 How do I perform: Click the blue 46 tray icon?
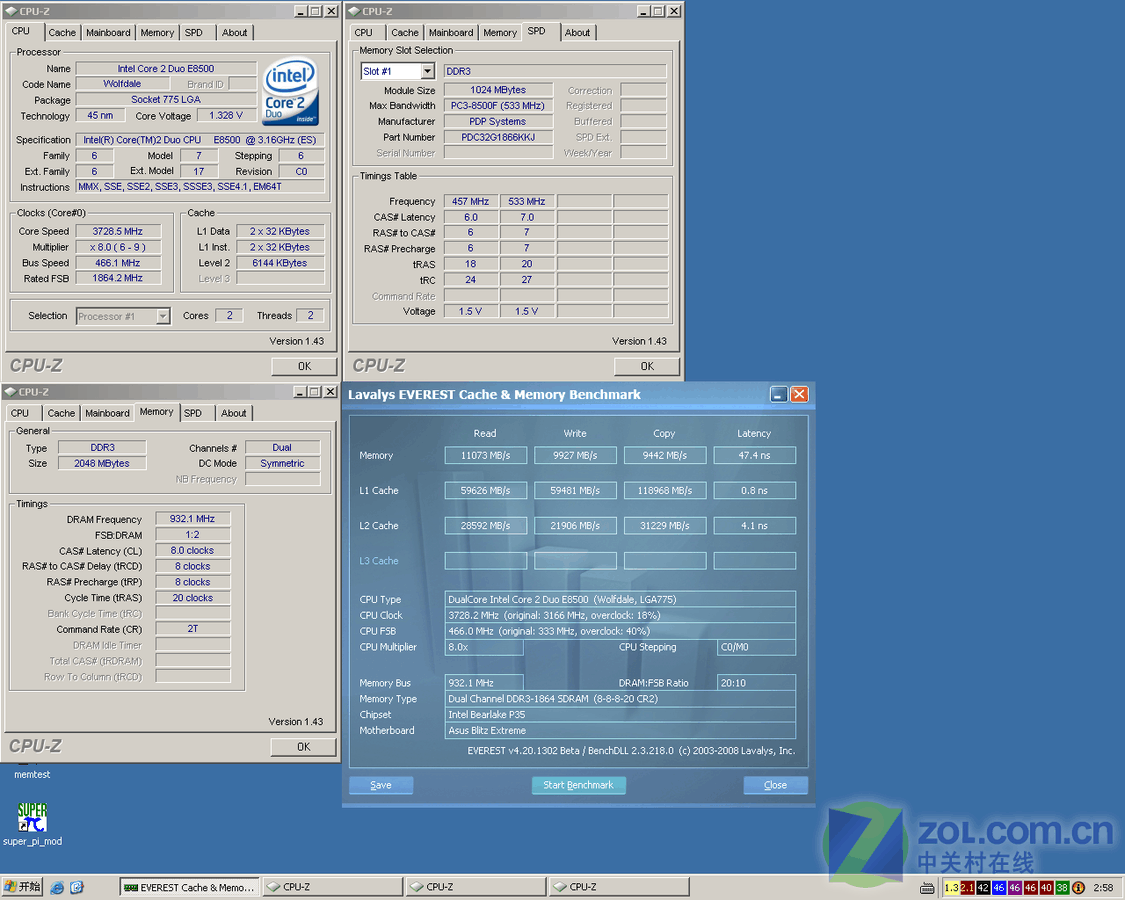pos(999,888)
